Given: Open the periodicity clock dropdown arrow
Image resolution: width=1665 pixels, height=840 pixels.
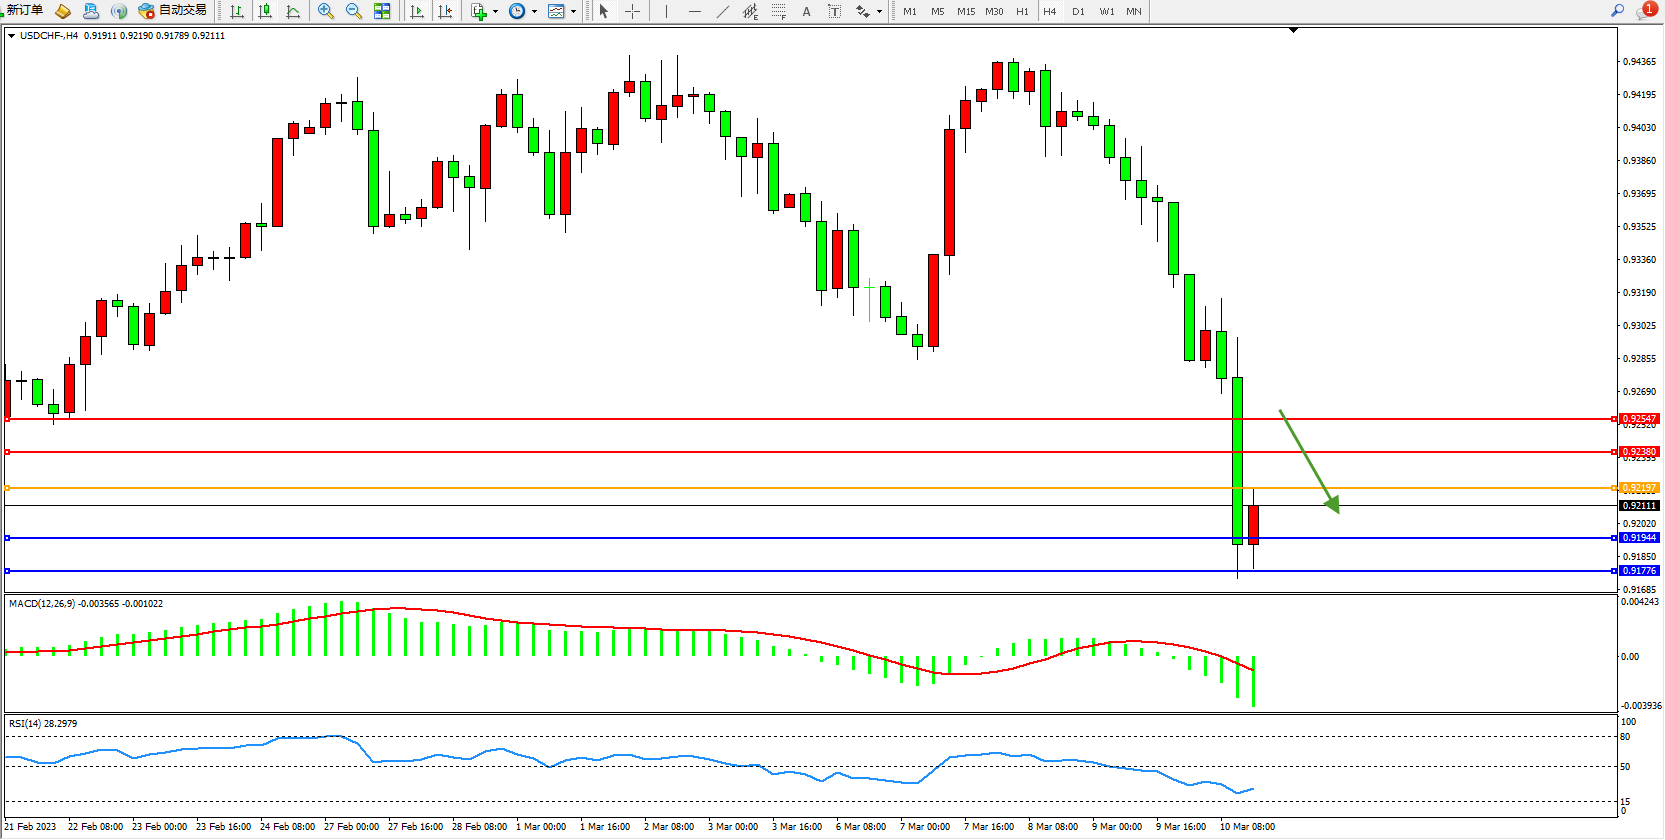Looking at the screenshot, I should (535, 12).
